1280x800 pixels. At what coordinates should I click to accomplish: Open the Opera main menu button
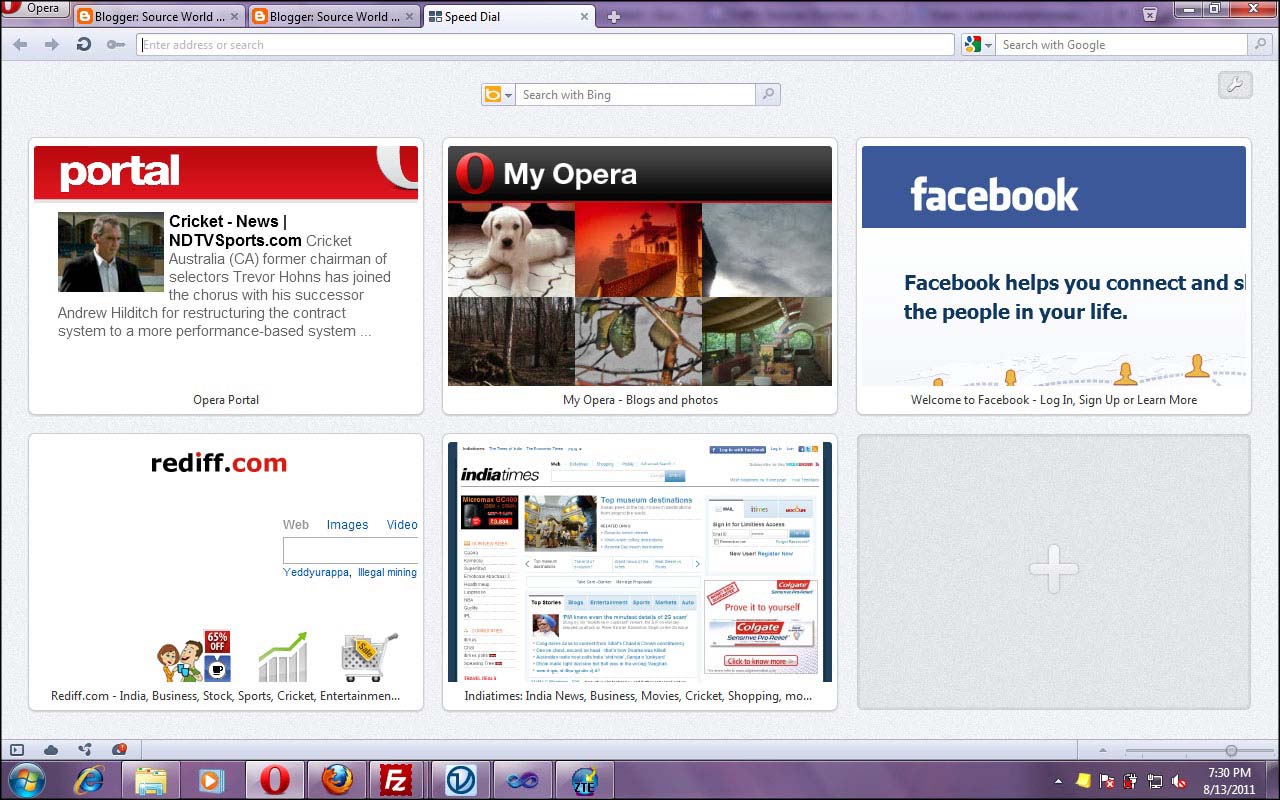(x=33, y=9)
